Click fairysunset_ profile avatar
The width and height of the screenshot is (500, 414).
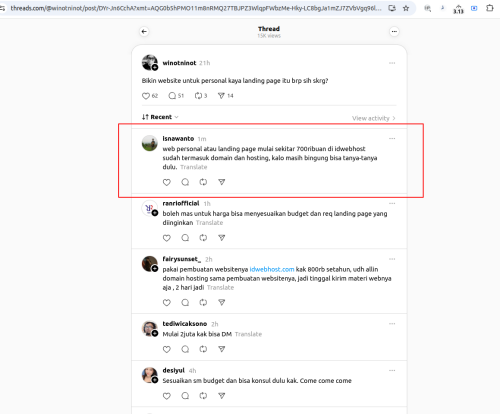click(x=150, y=264)
